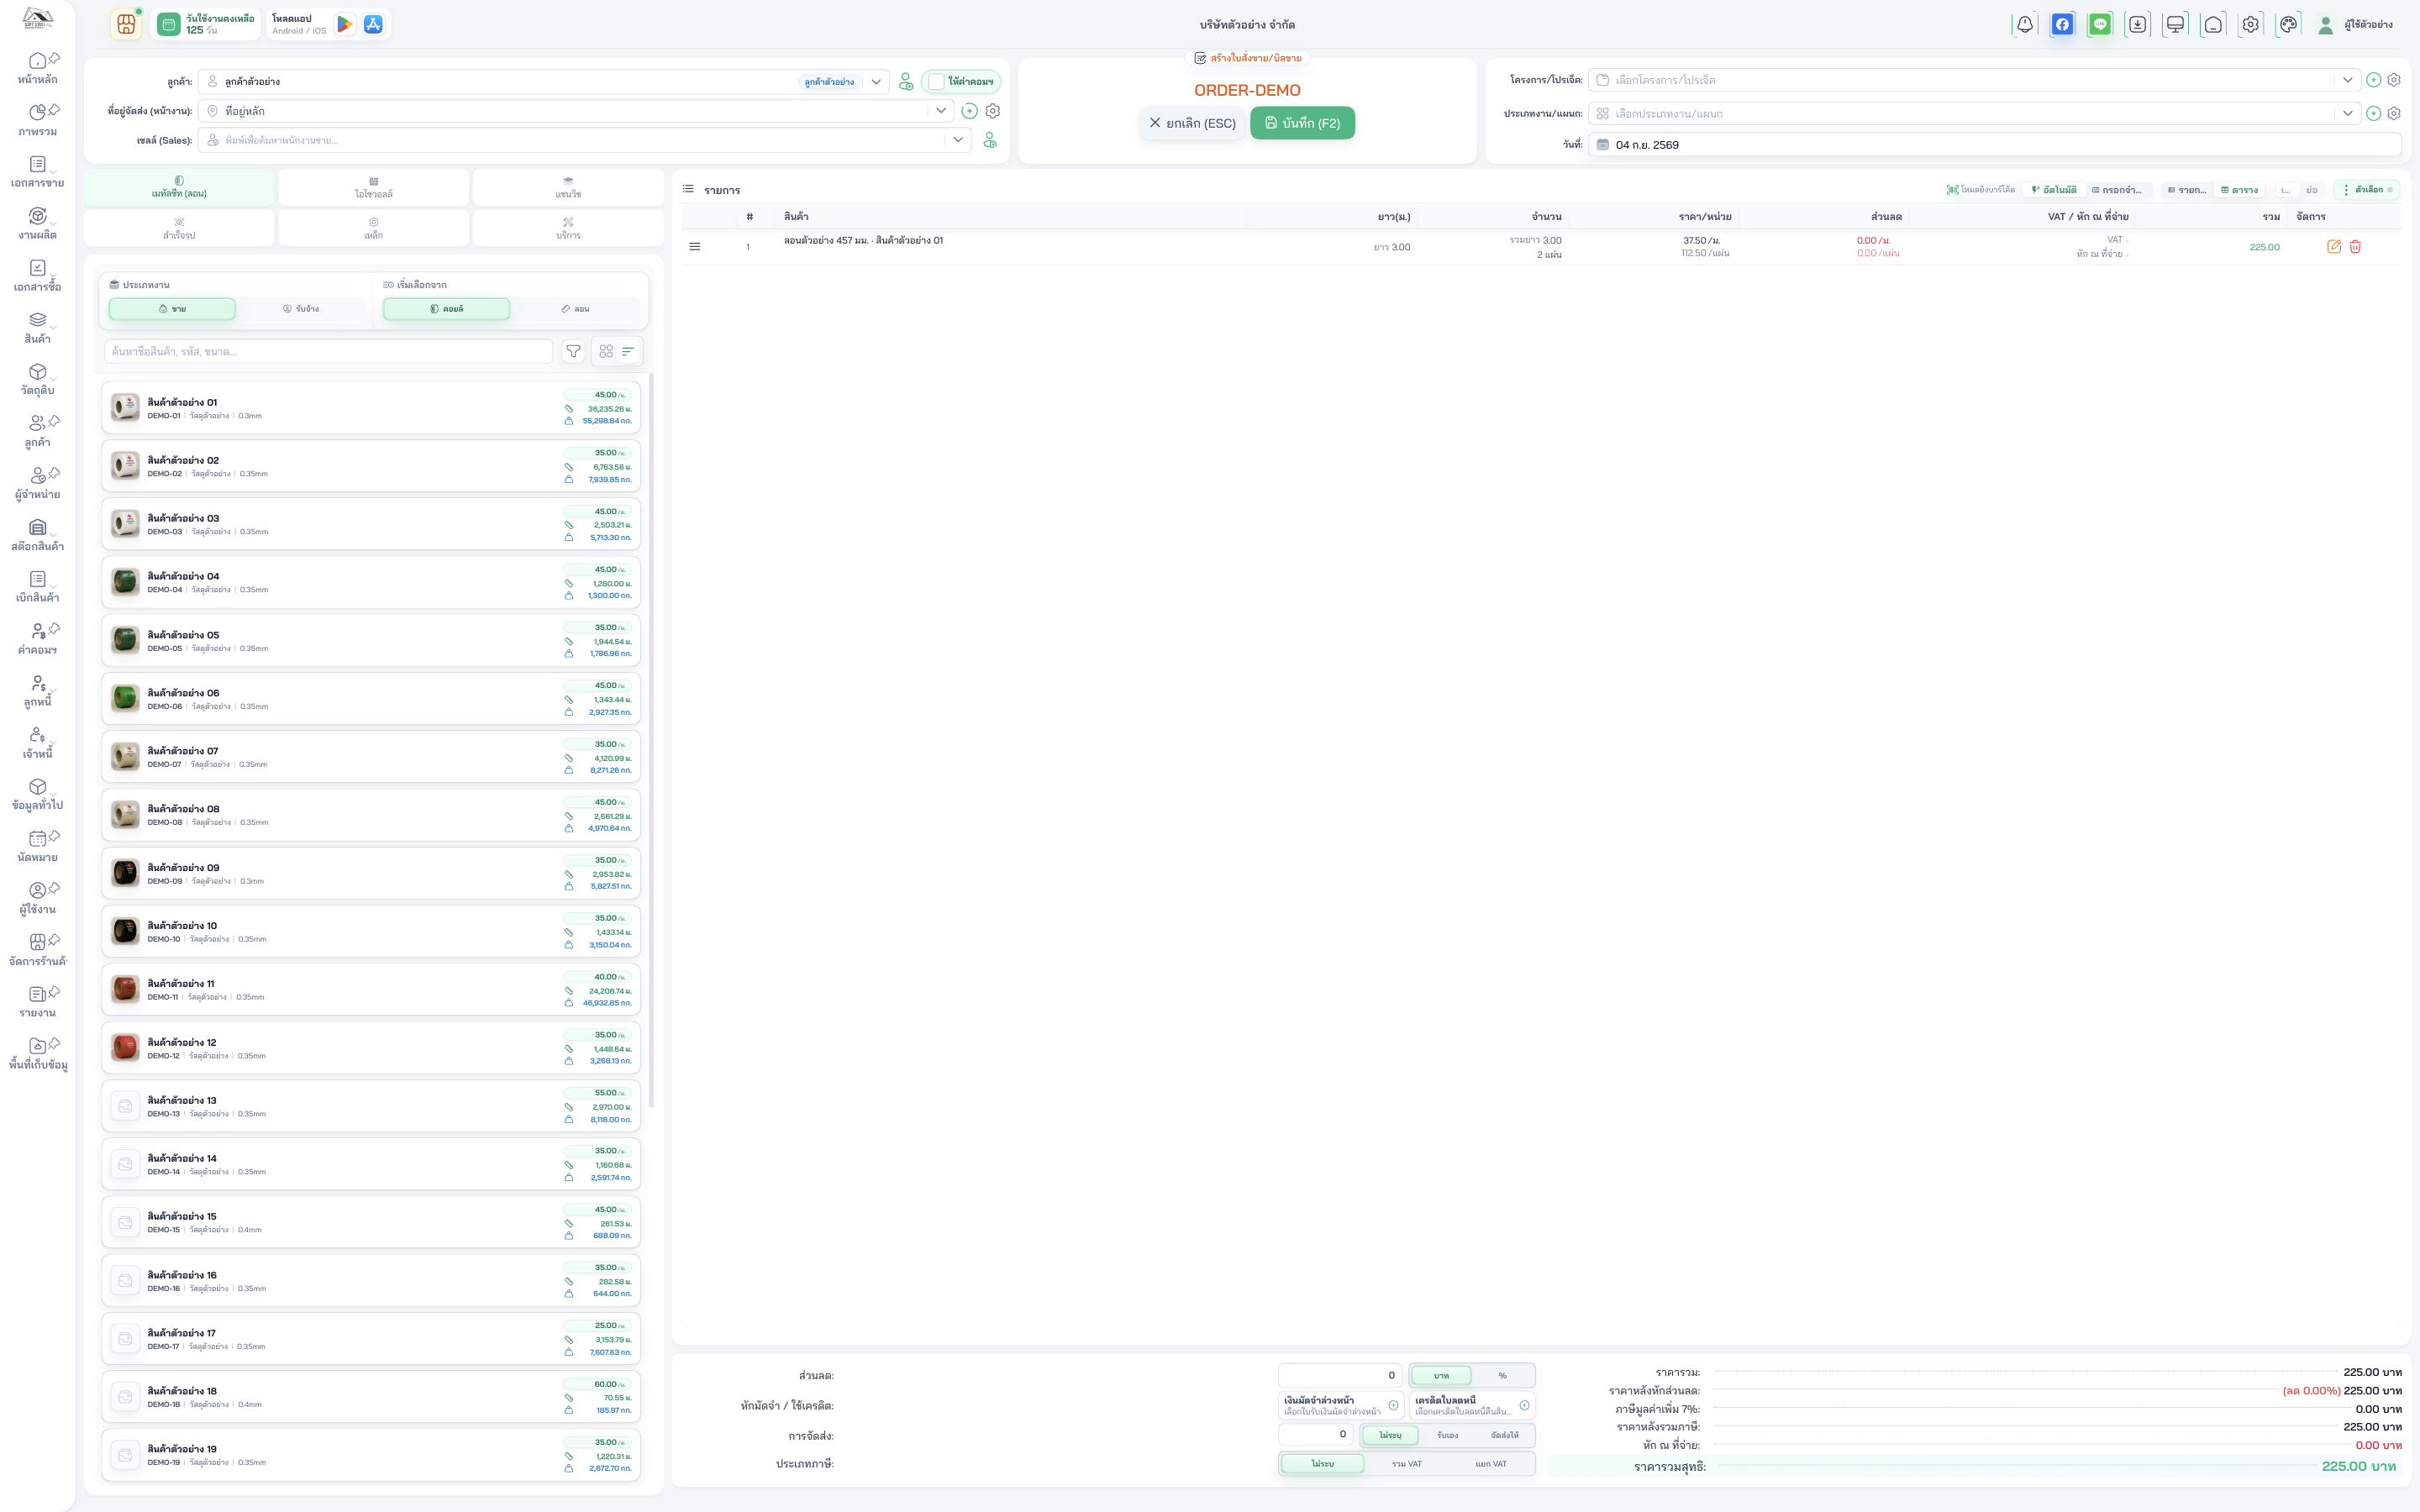Open the notifications bell icon
The width and height of the screenshot is (2420, 1512).
(2024, 24)
